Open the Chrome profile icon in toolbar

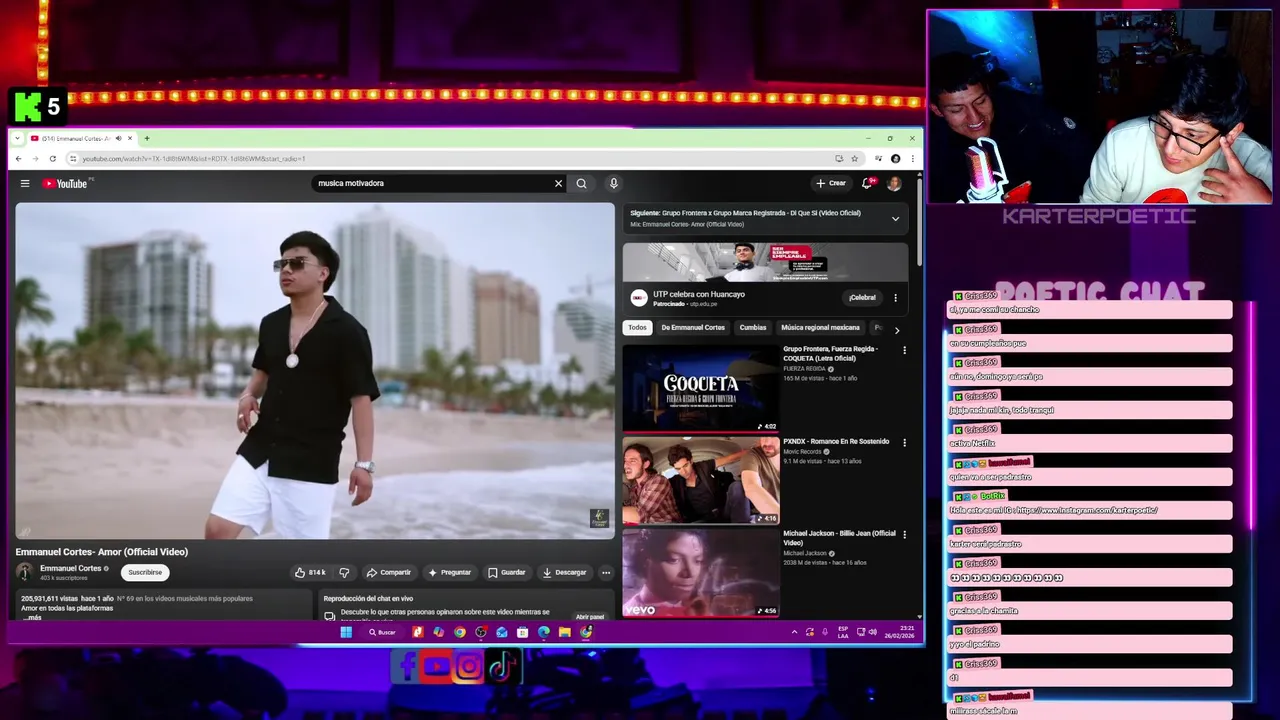(x=895, y=158)
